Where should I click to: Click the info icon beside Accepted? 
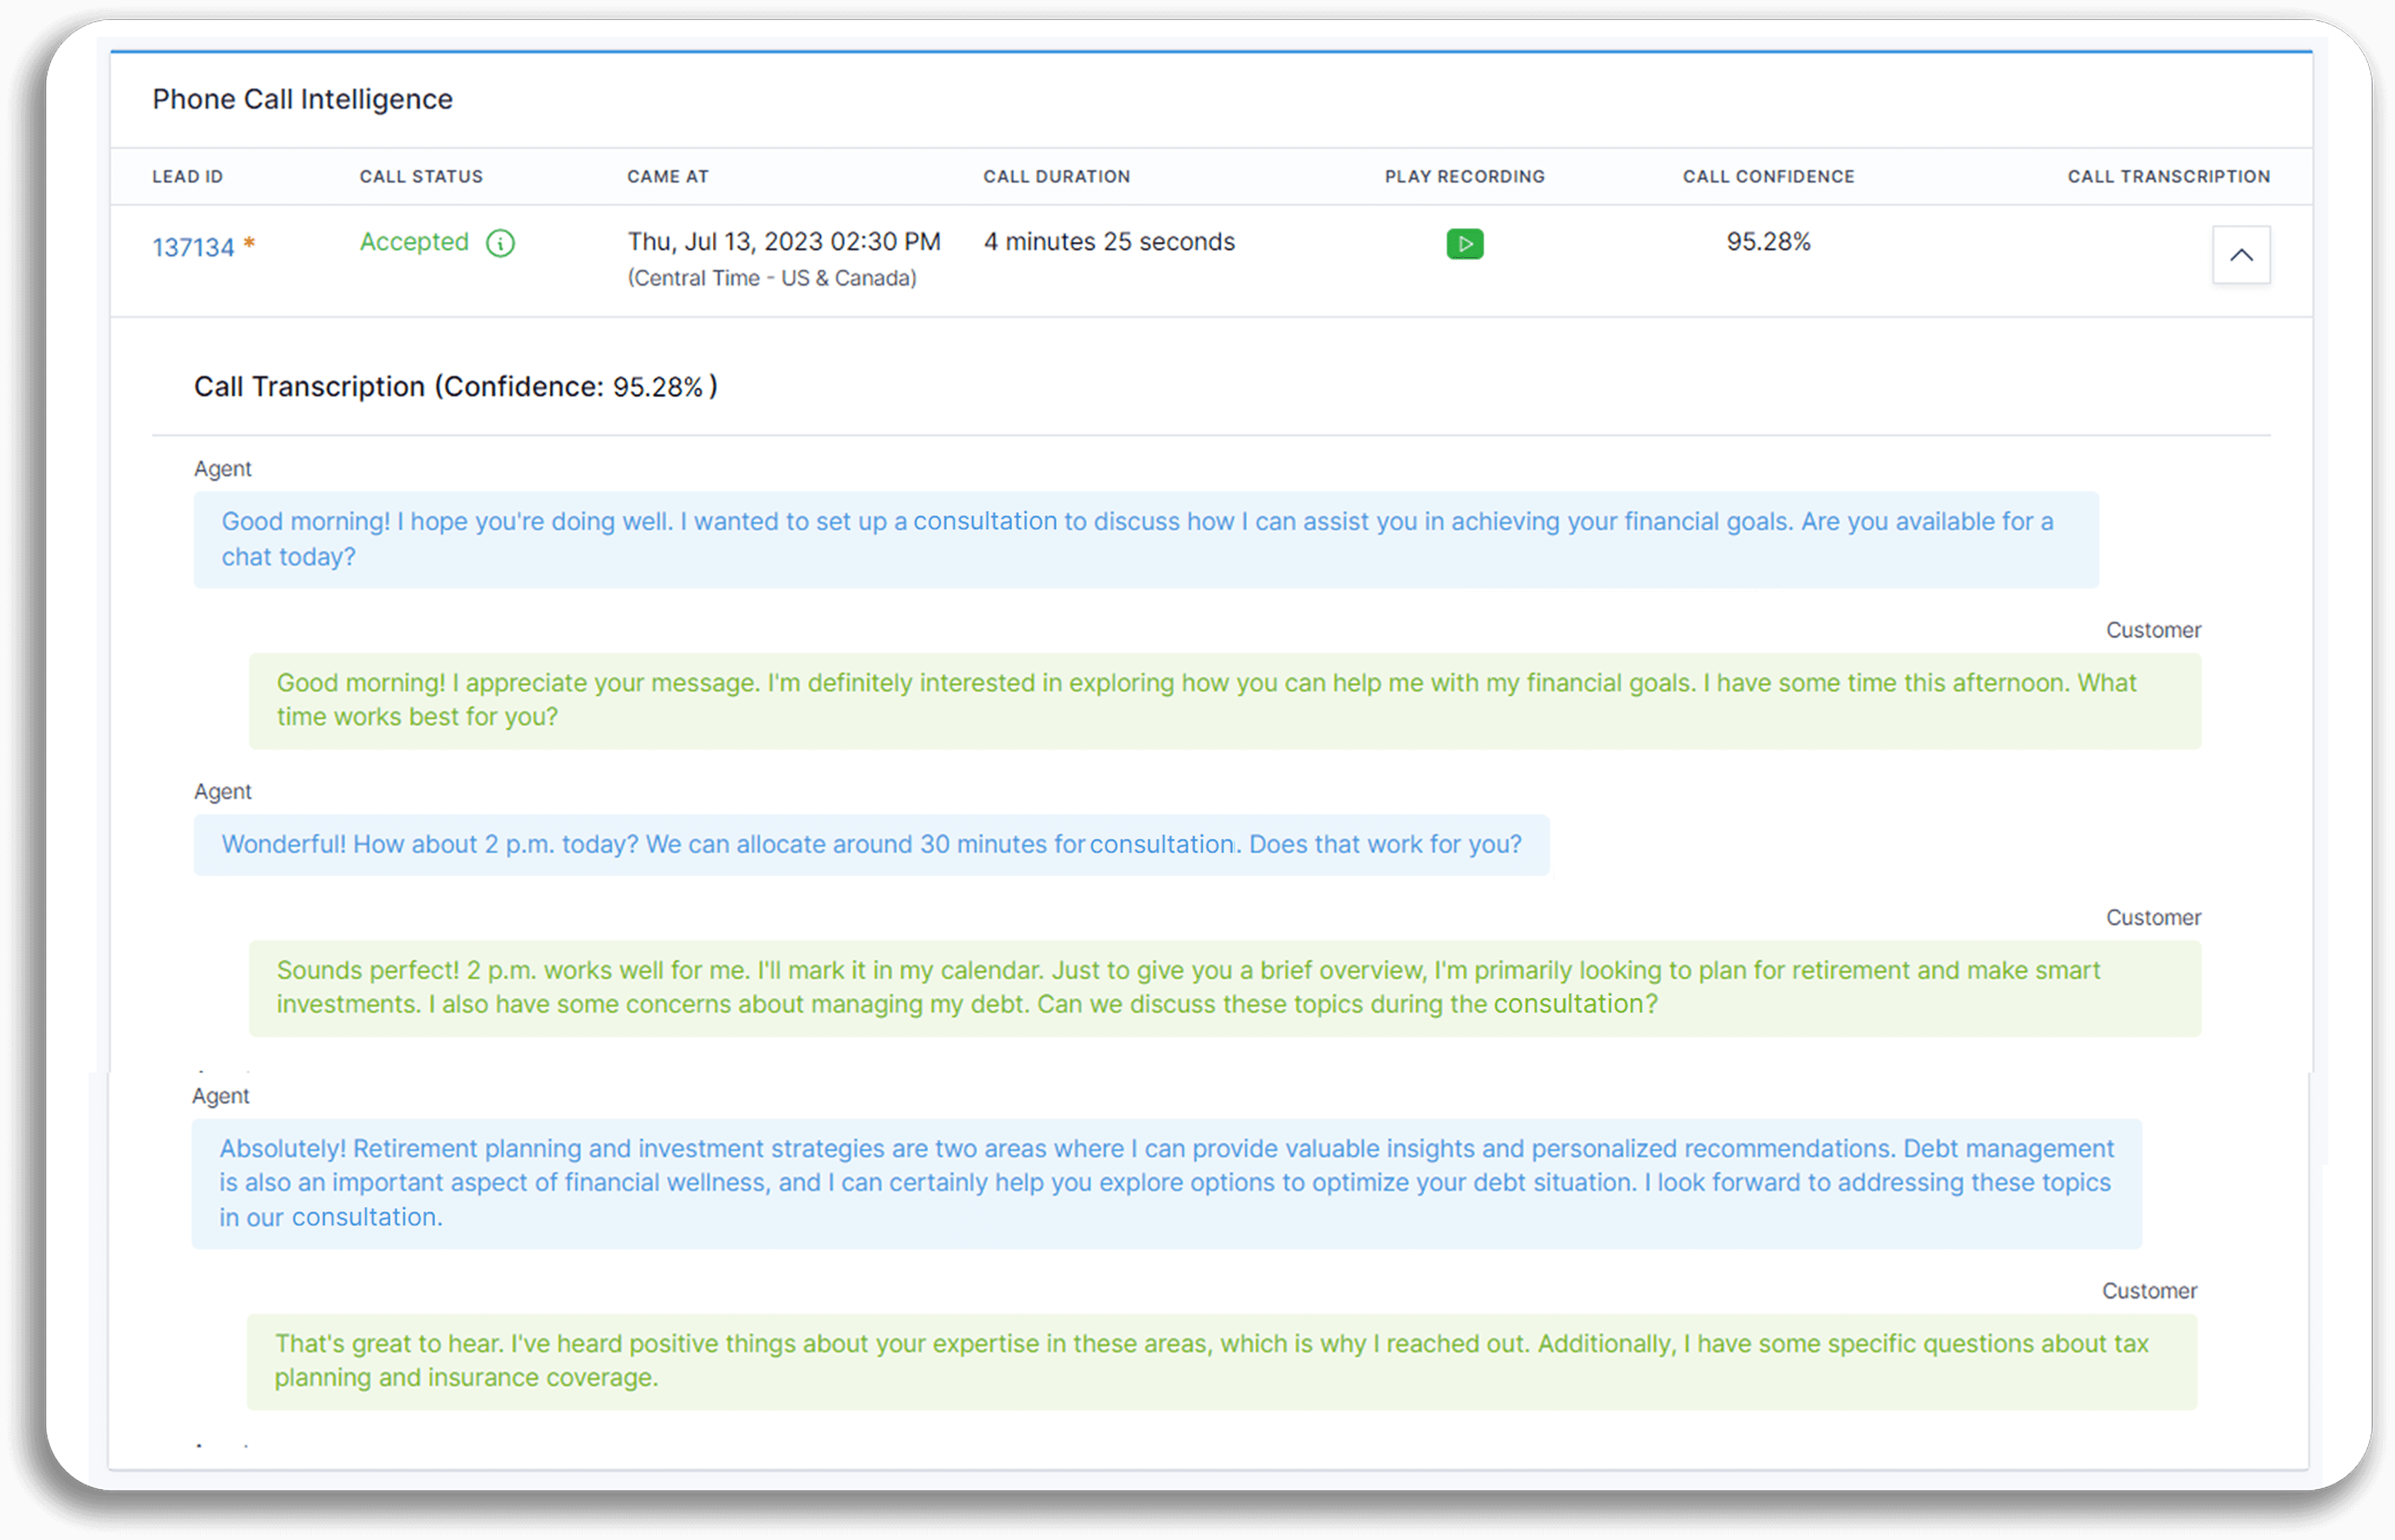pos(500,243)
